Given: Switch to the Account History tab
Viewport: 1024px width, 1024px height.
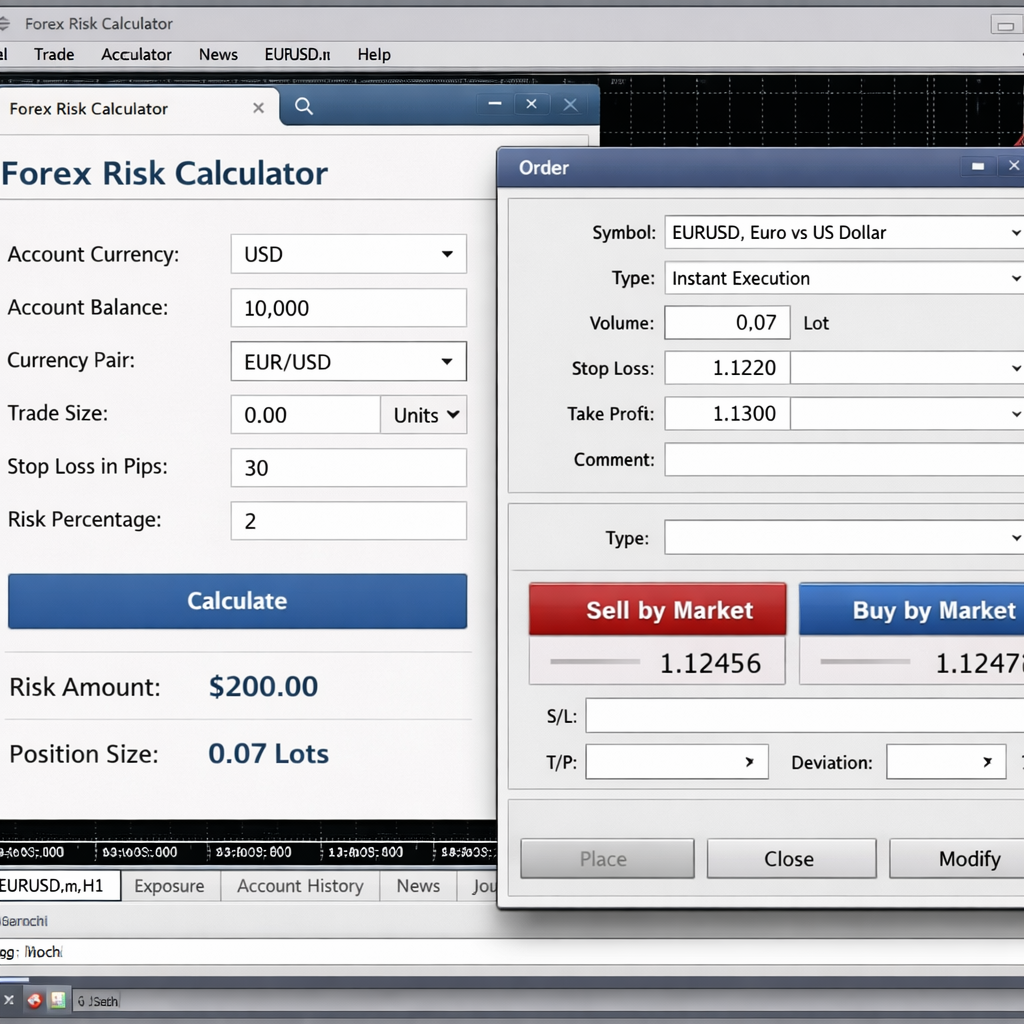Looking at the screenshot, I should point(299,886).
